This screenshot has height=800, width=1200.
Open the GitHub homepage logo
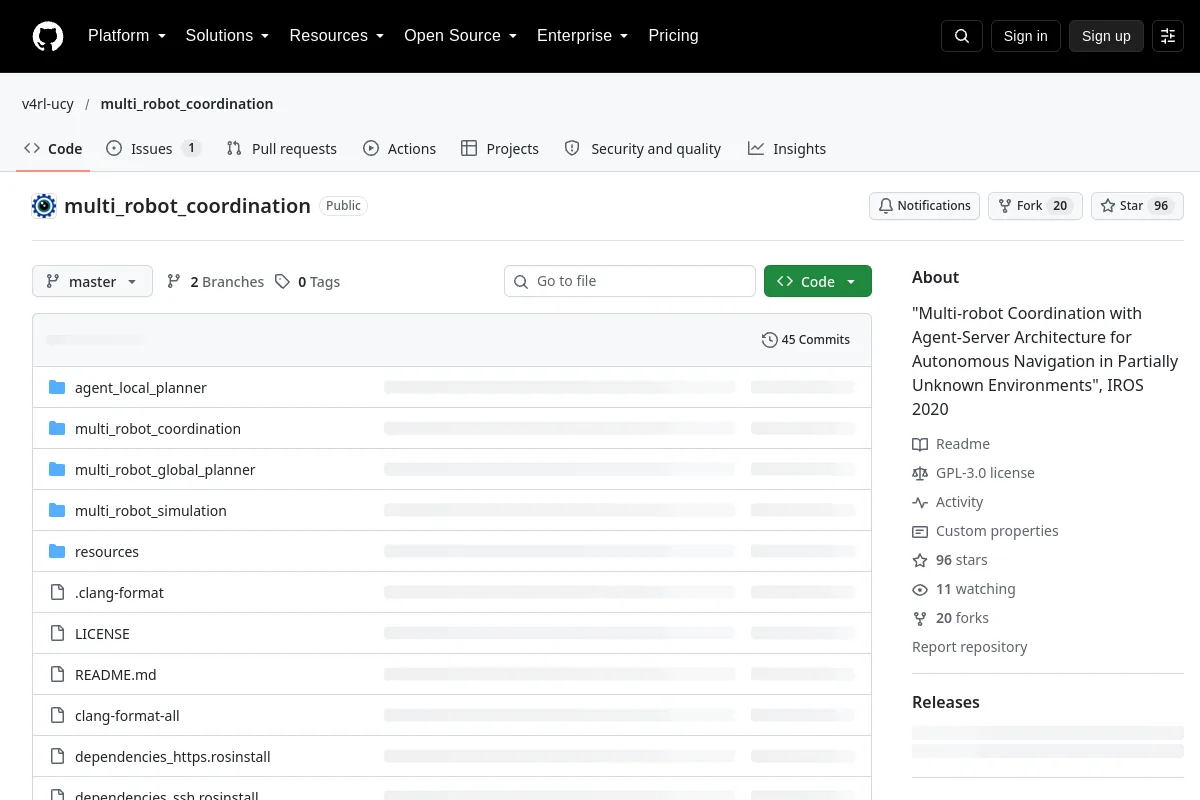(x=48, y=36)
